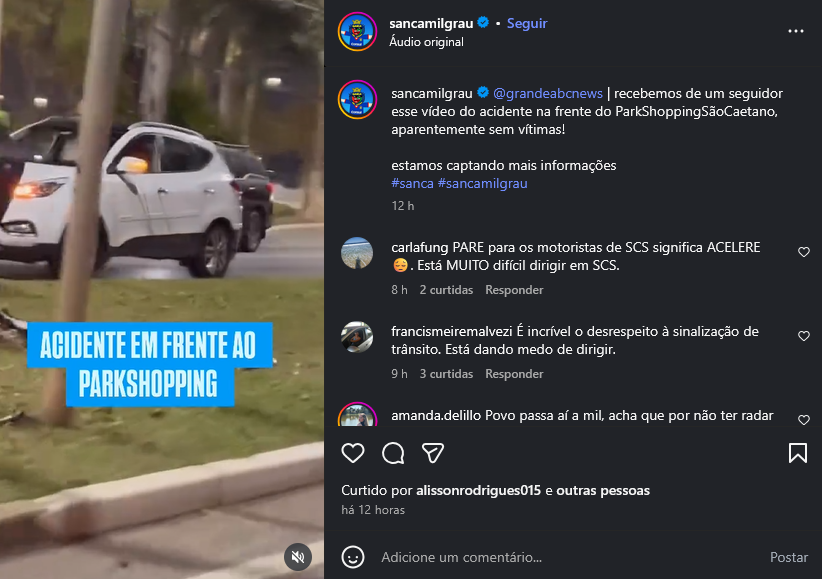Like francismeiremalvezi's comment

pyautogui.click(x=804, y=336)
